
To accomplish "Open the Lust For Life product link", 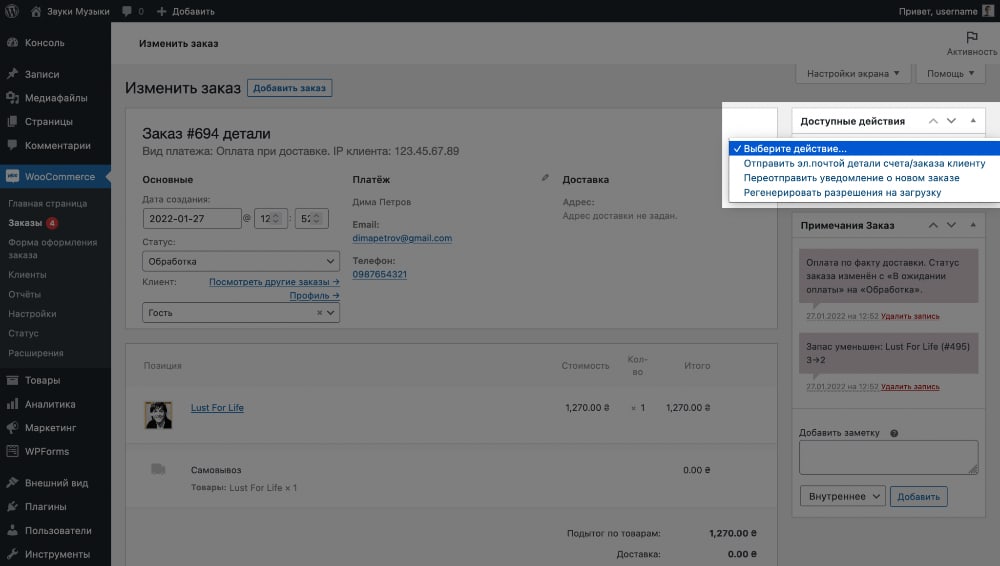I will [217, 408].
